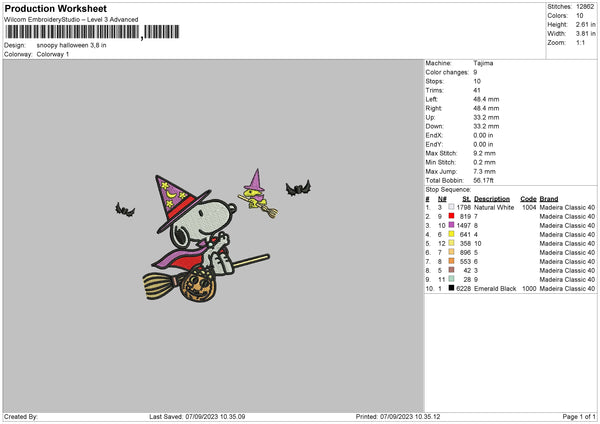Click the Colors value 10 in header
Screen dimensions: 600x424
[580, 16]
